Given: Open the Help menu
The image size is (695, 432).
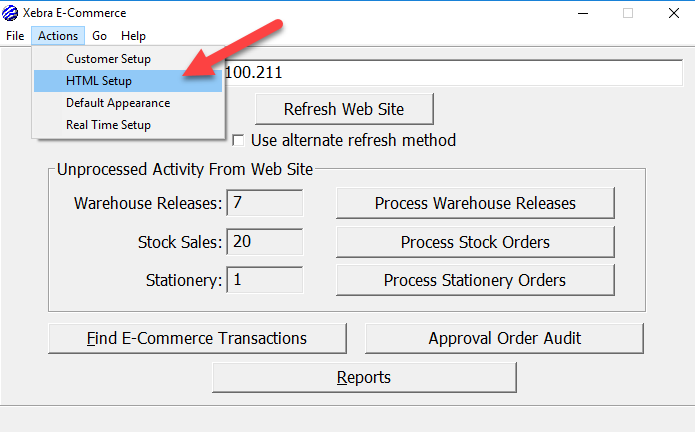Looking at the screenshot, I should tap(133, 36).
